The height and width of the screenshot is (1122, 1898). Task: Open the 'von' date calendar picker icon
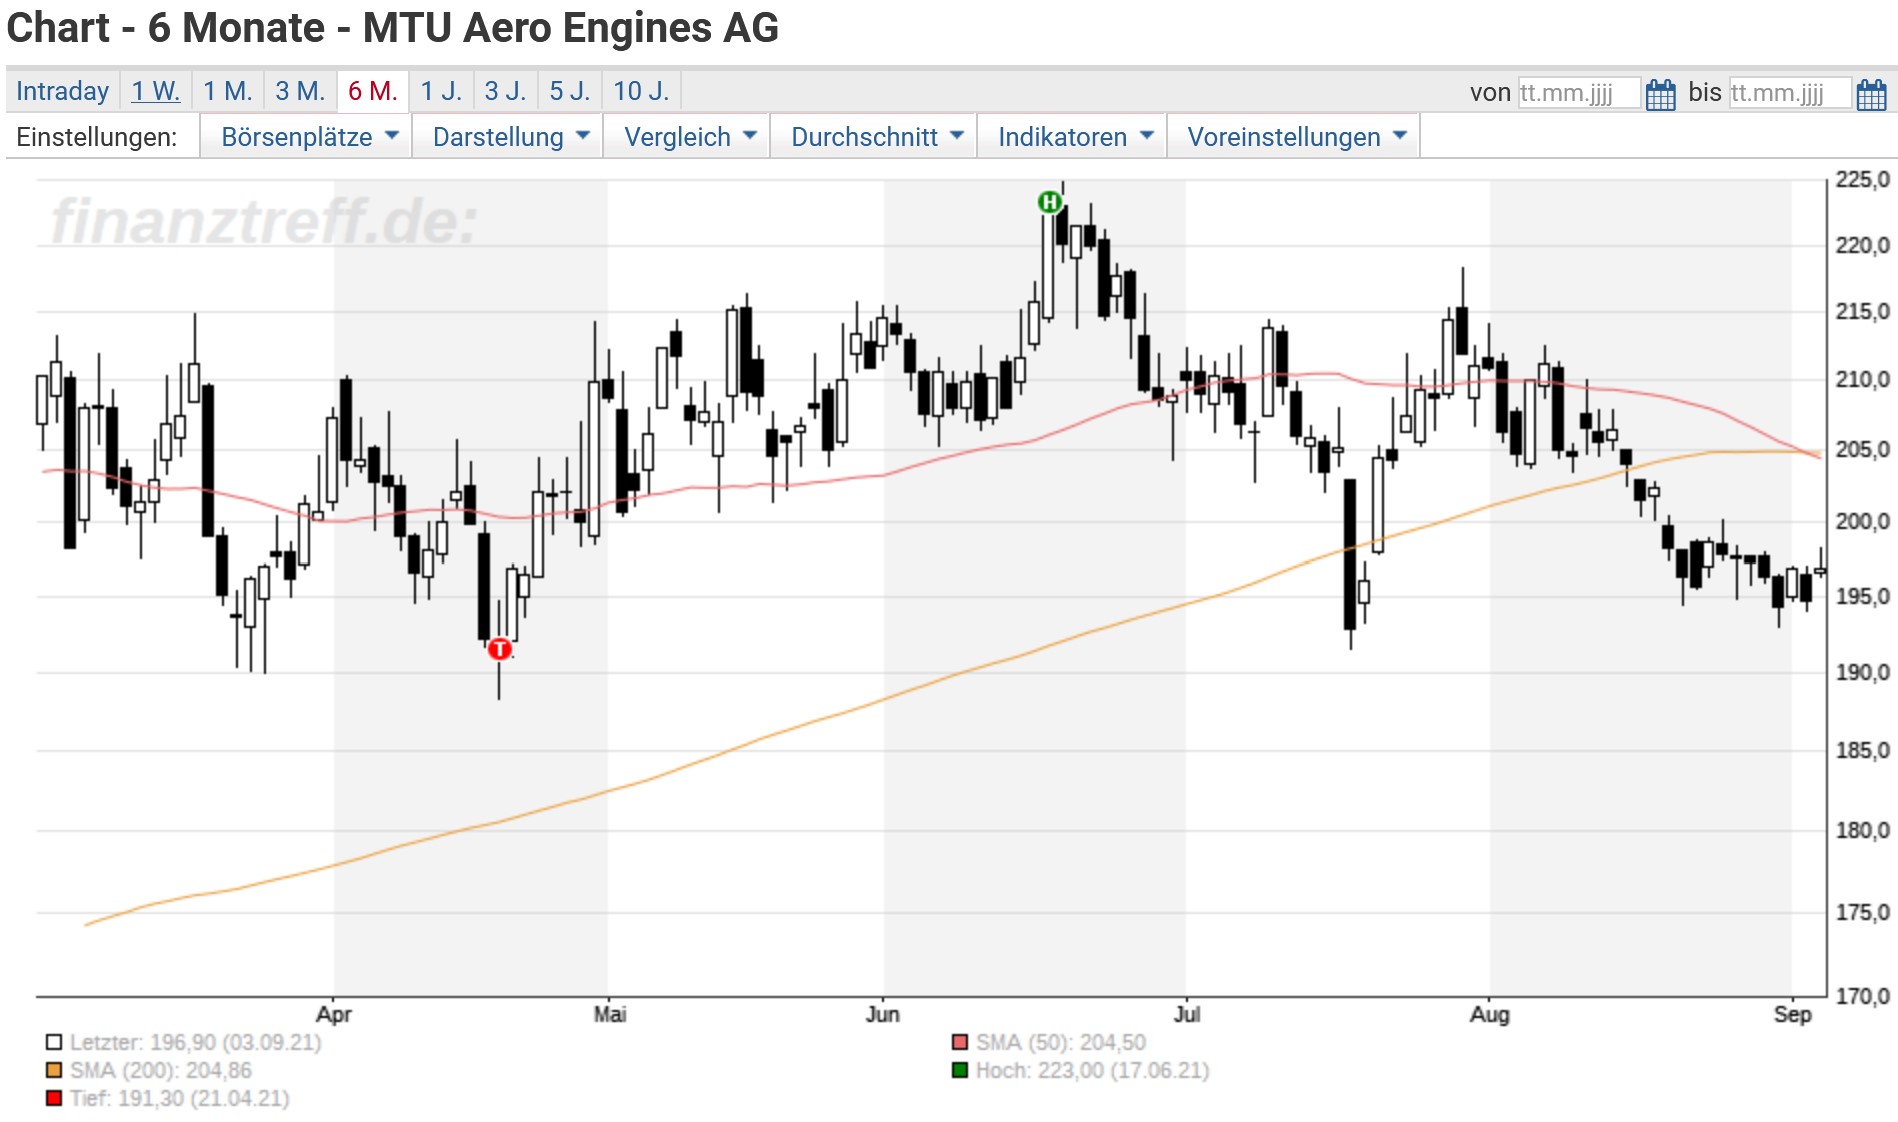[x=1660, y=95]
